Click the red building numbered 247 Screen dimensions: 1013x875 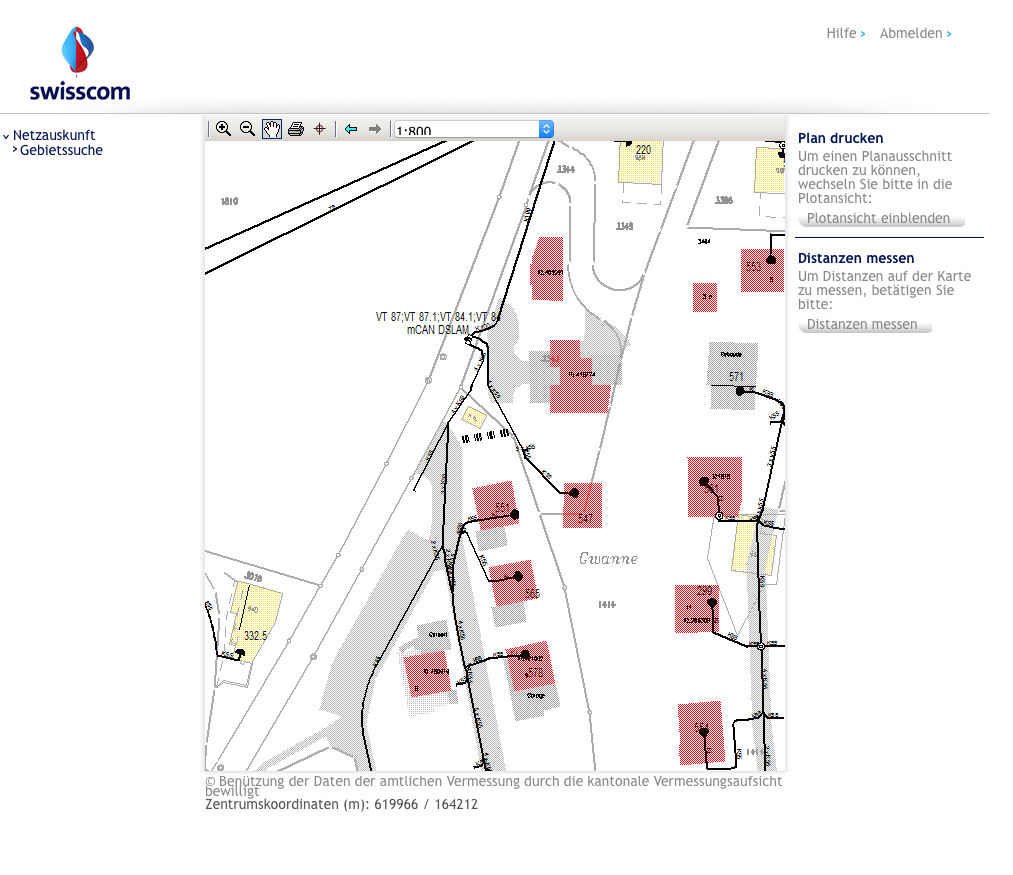pyautogui.click(x=583, y=506)
